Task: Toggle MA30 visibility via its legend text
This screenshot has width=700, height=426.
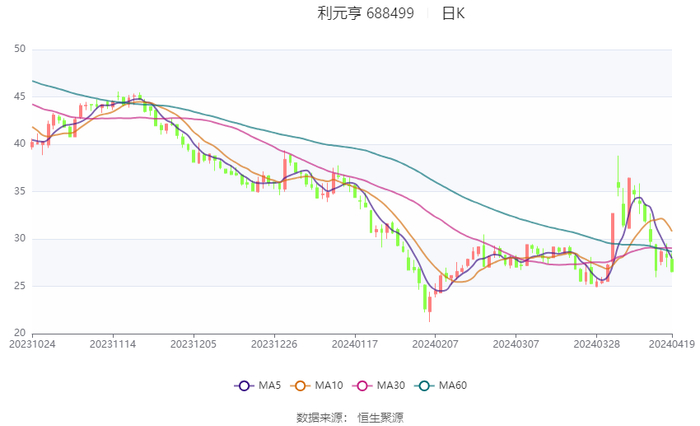Action: (390, 386)
